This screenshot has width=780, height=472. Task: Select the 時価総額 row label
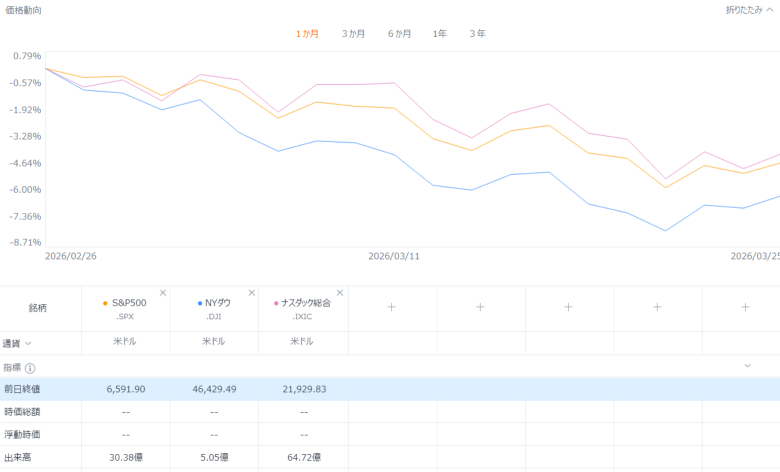(x=22, y=412)
